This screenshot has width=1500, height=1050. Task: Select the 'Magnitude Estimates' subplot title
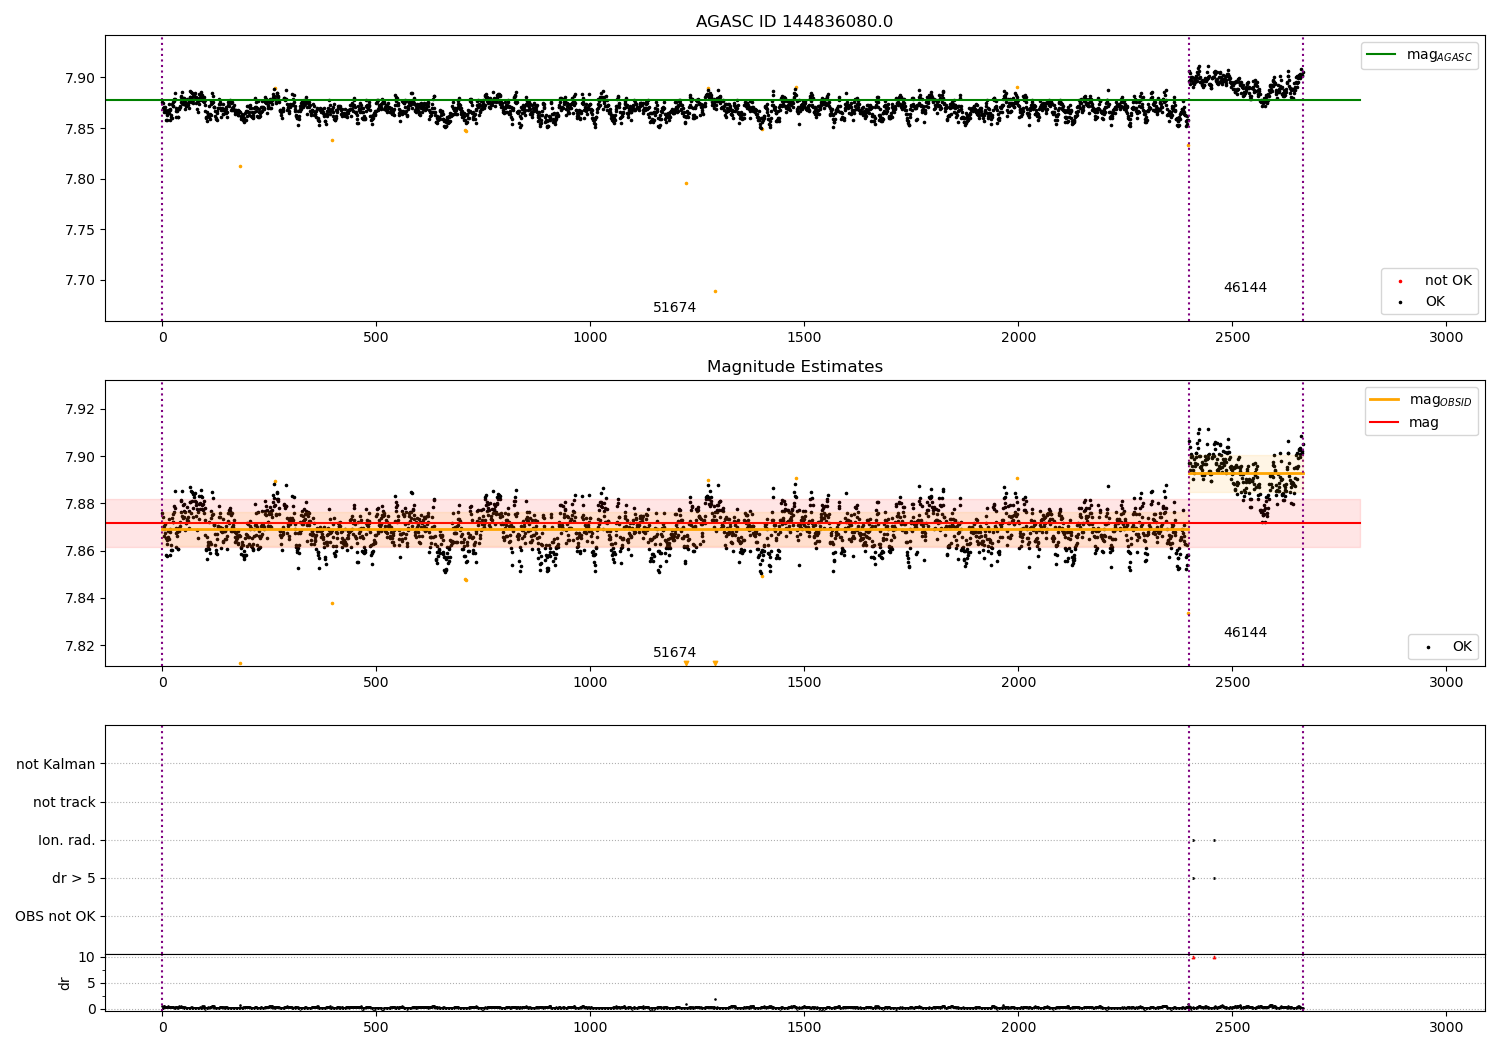click(x=794, y=367)
